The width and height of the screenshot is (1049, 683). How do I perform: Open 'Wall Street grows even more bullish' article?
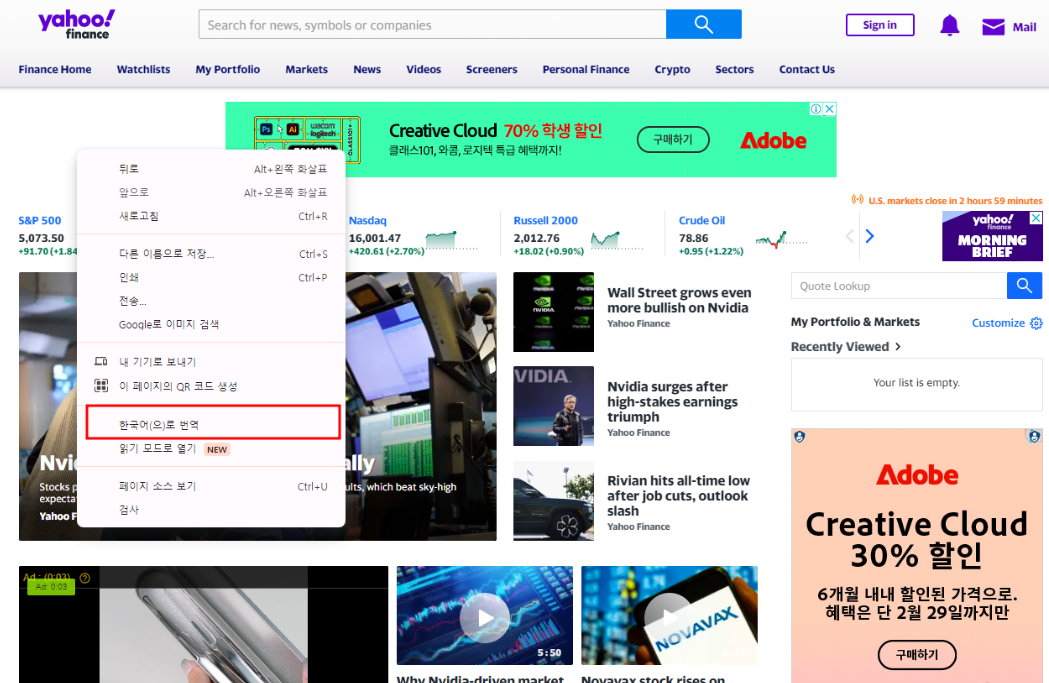pyautogui.click(x=679, y=300)
